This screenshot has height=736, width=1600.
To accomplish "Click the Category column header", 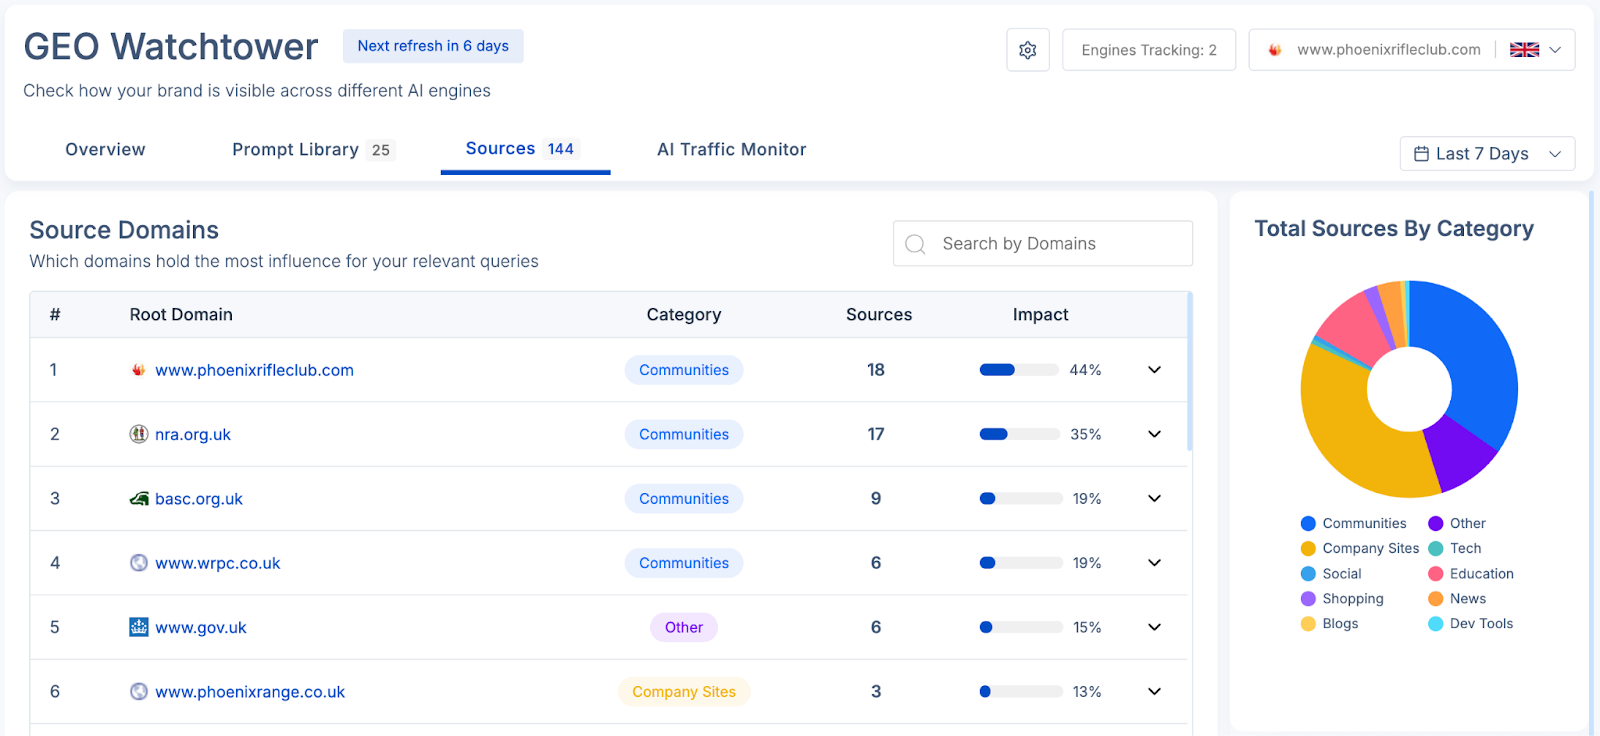I will 684,315.
